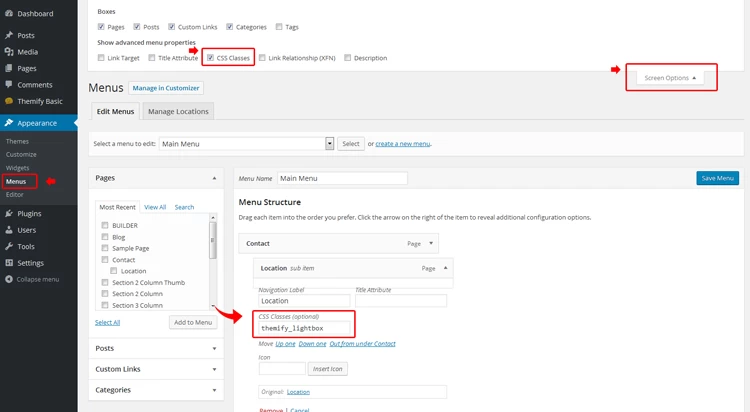Toggle the Posts box checkbox

[137, 27]
